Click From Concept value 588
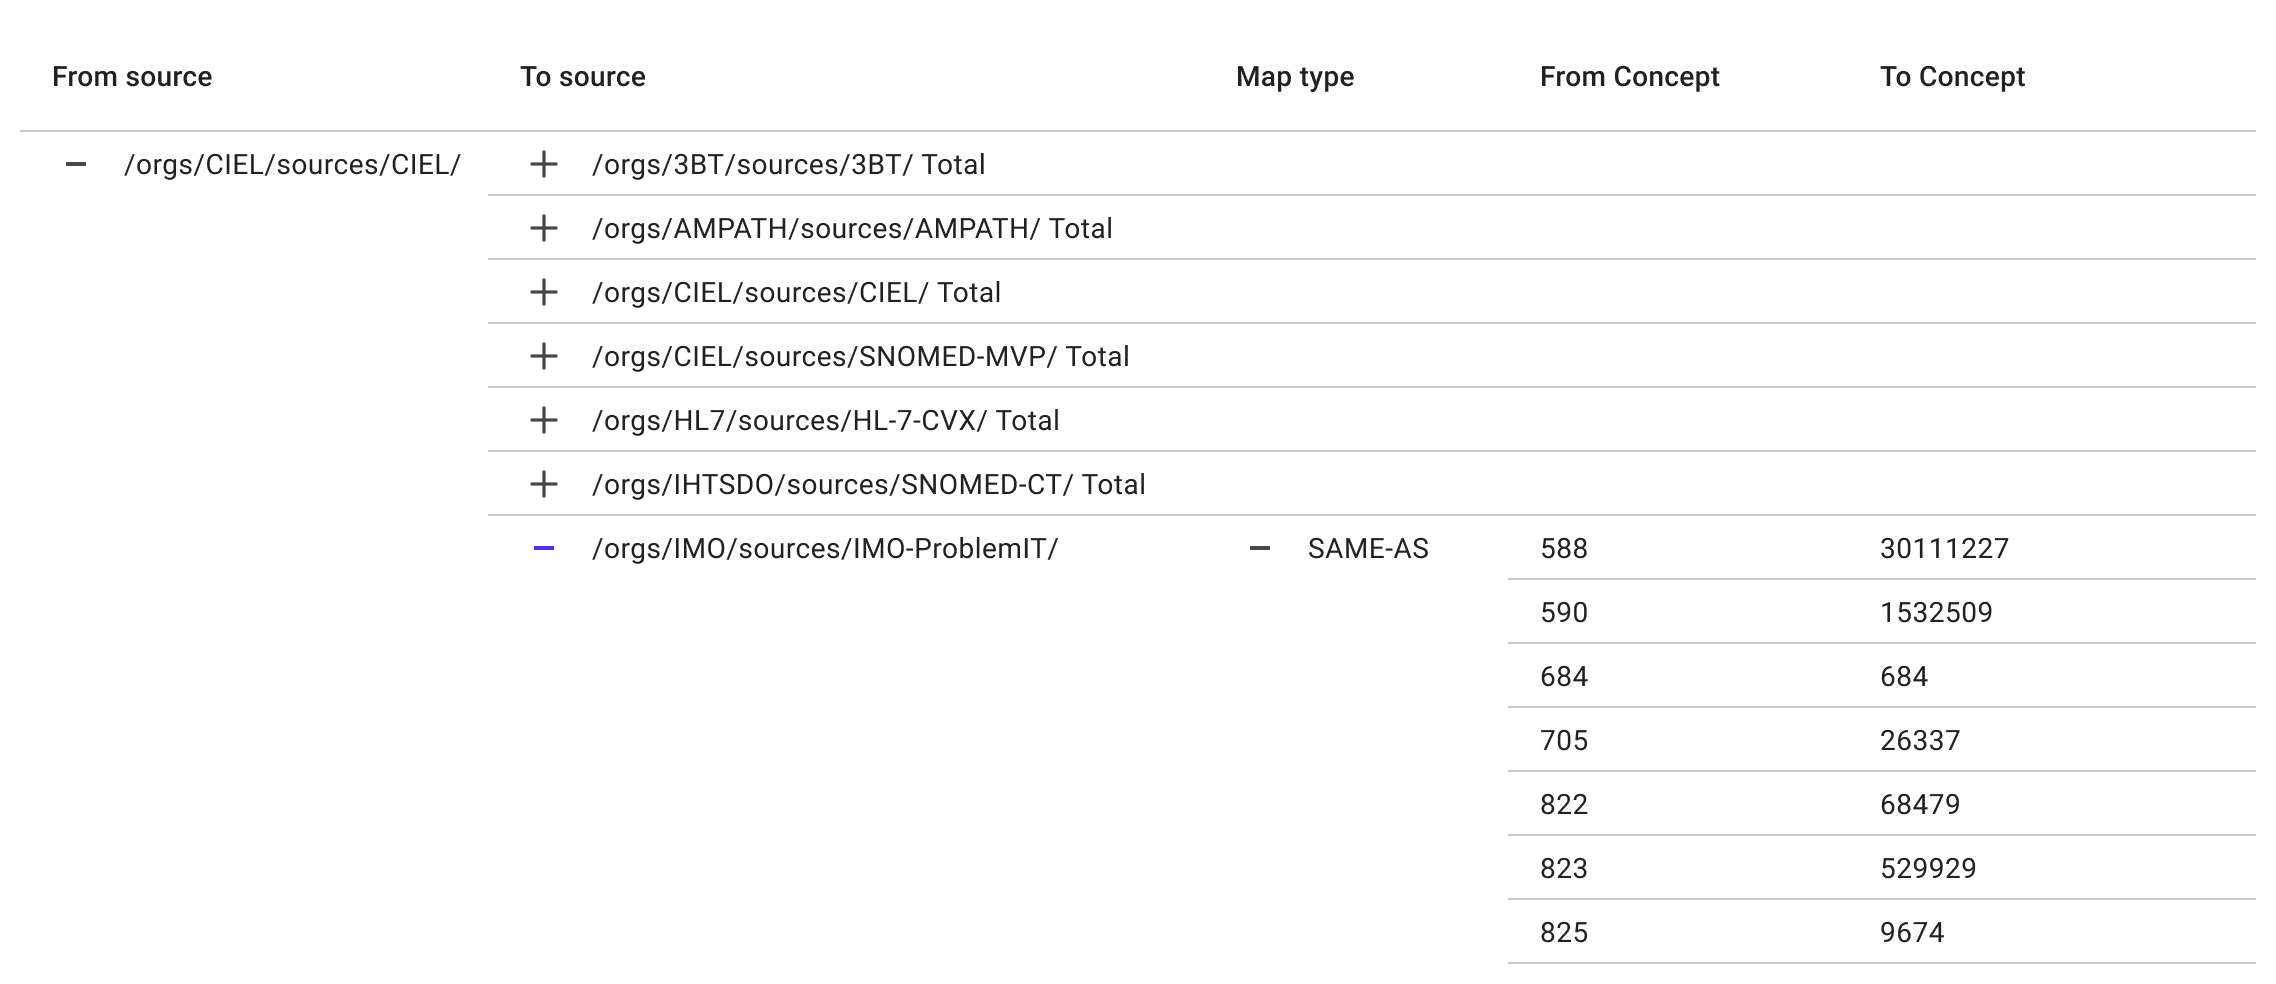 click(x=1564, y=549)
